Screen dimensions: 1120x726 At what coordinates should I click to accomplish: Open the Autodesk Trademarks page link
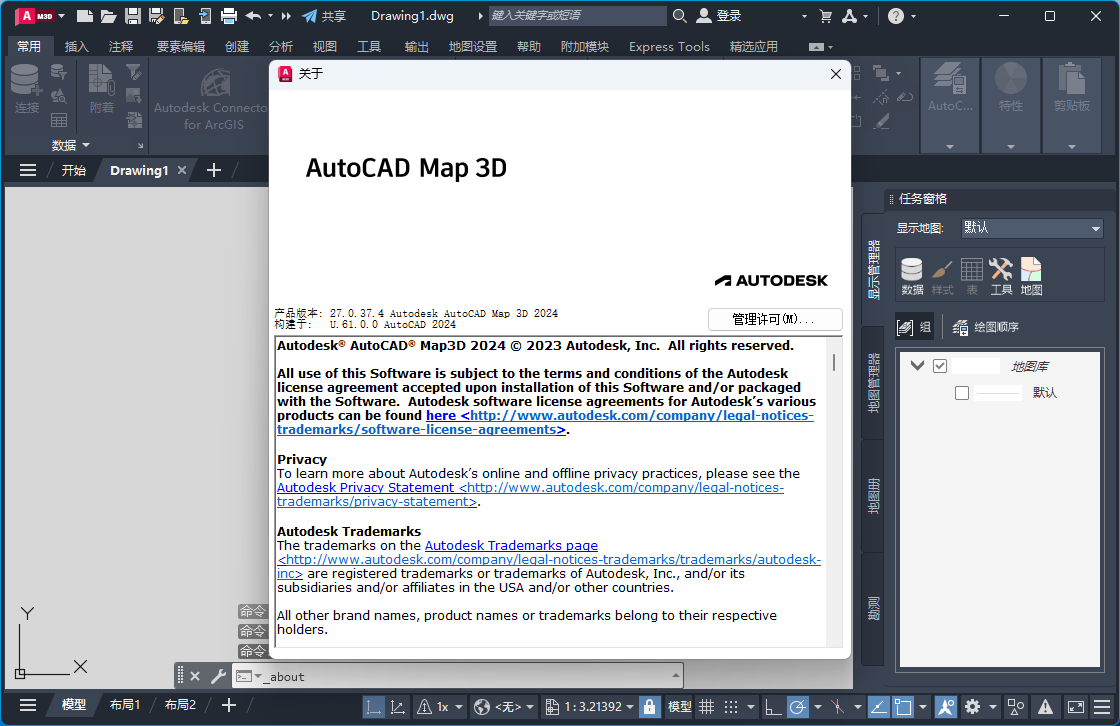511,546
